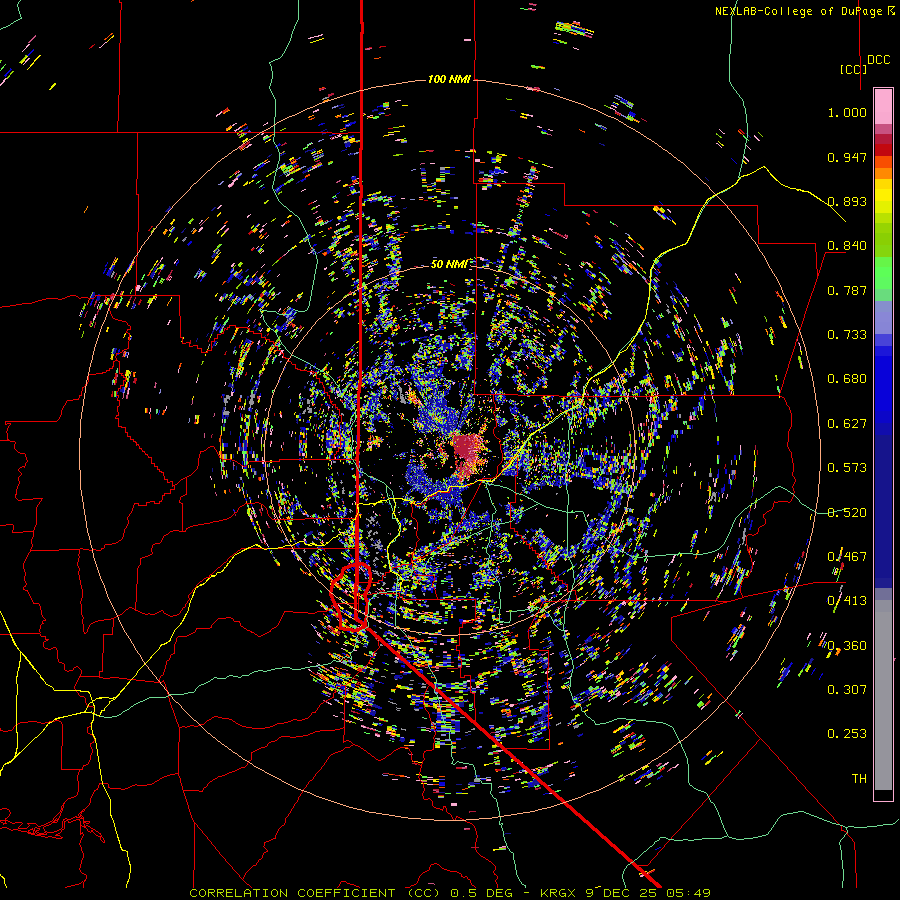This screenshot has height=900, width=900.
Task: Pick the bright green swatch on the color scale
Action: (x=883, y=274)
